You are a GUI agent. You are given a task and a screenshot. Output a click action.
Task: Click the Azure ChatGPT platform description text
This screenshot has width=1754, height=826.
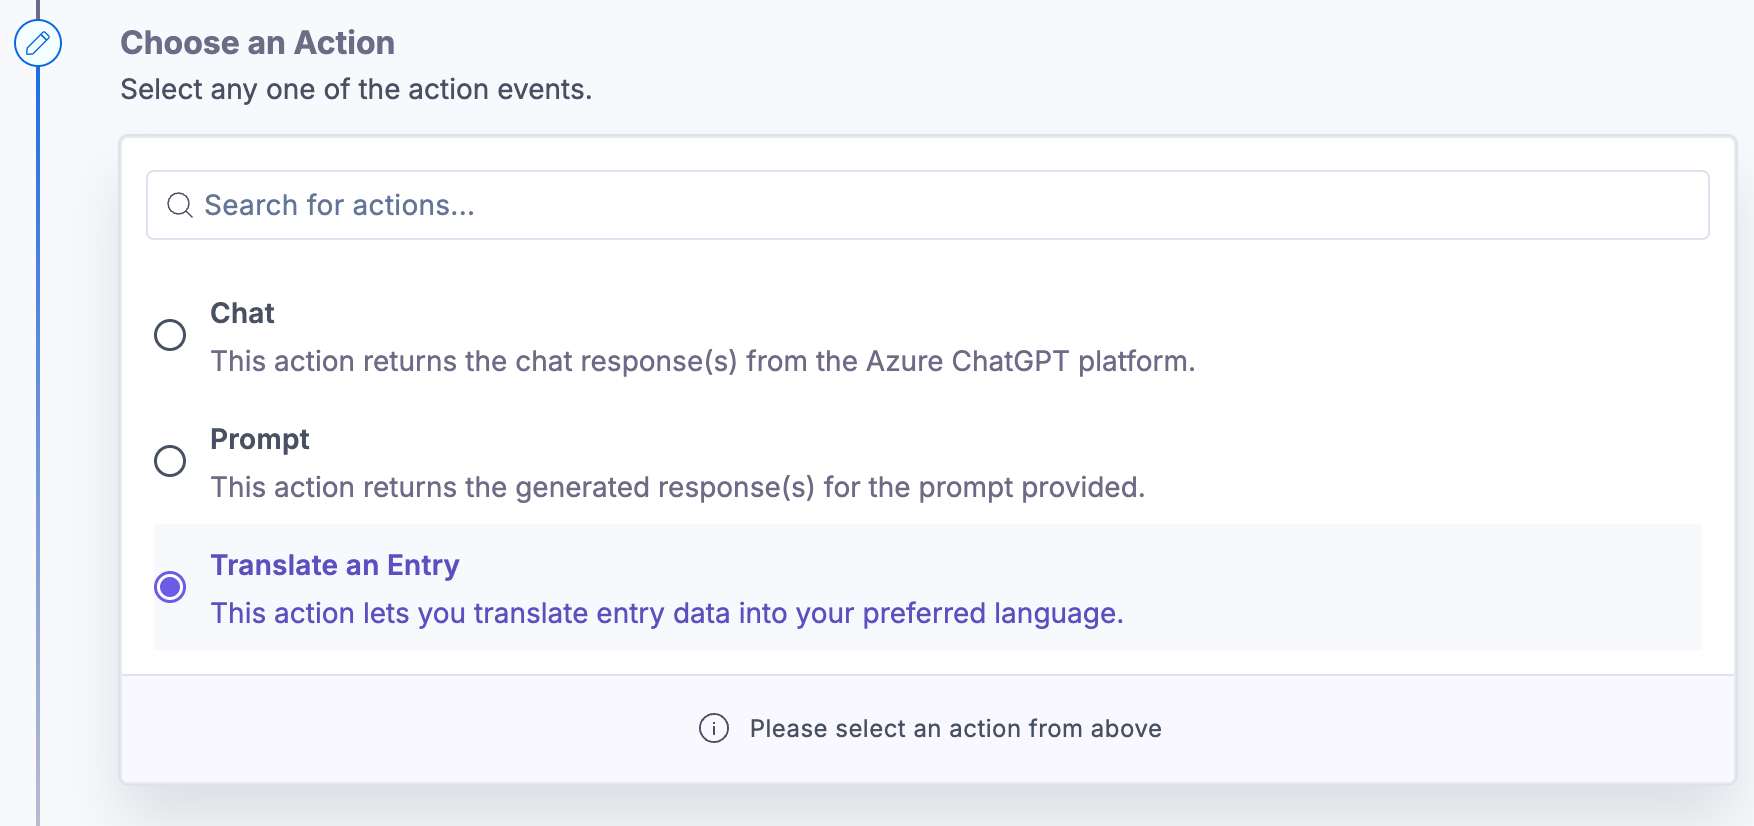(703, 361)
